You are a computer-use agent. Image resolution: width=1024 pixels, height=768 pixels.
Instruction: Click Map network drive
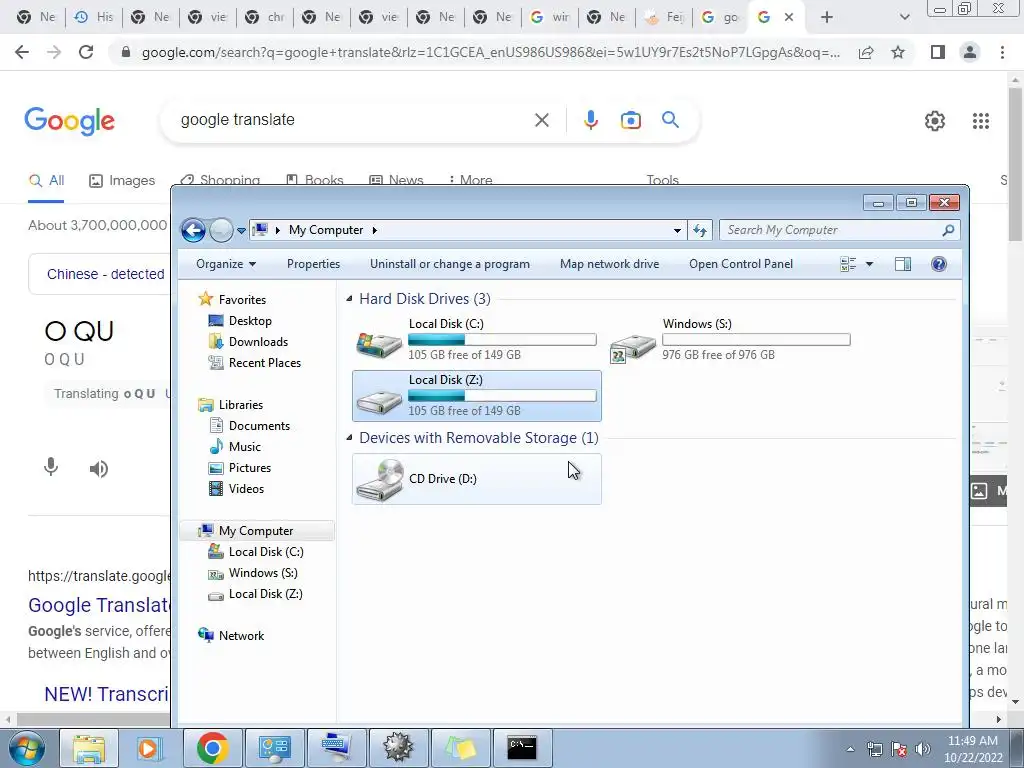click(609, 264)
